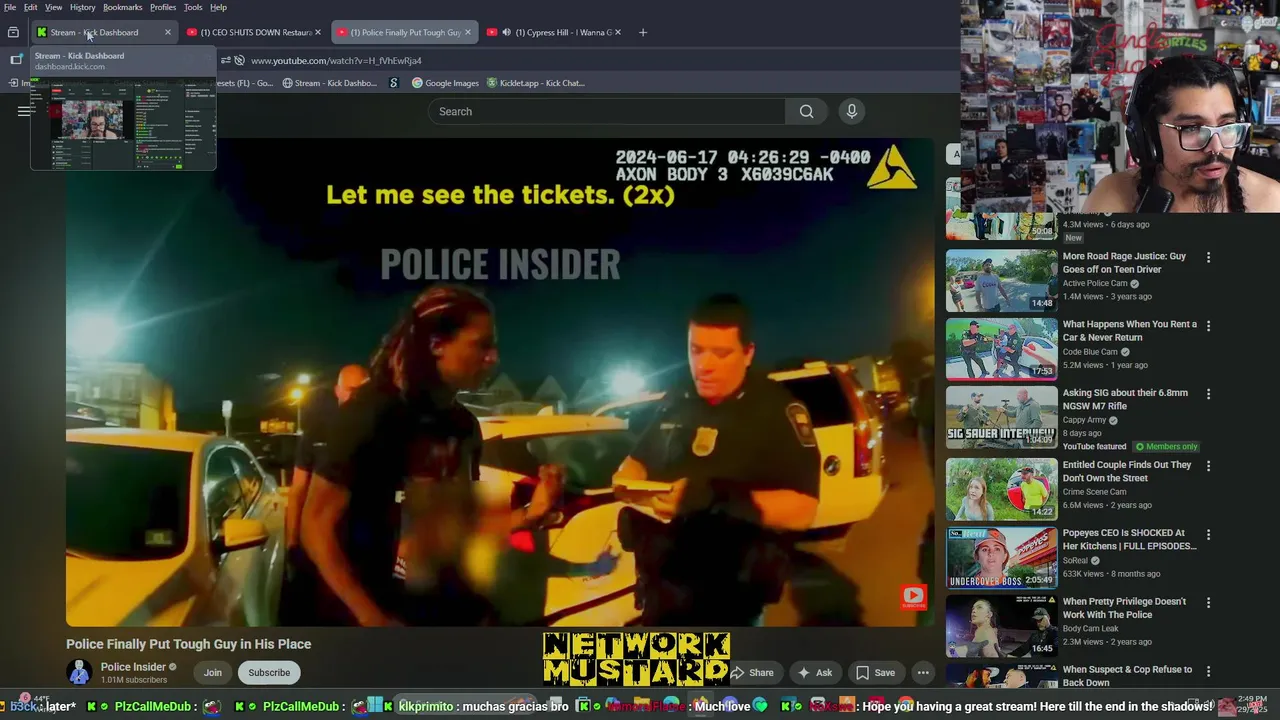Open the Kick Dashboard tab preview thumbnail
The height and width of the screenshot is (720, 1280).
(123, 122)
